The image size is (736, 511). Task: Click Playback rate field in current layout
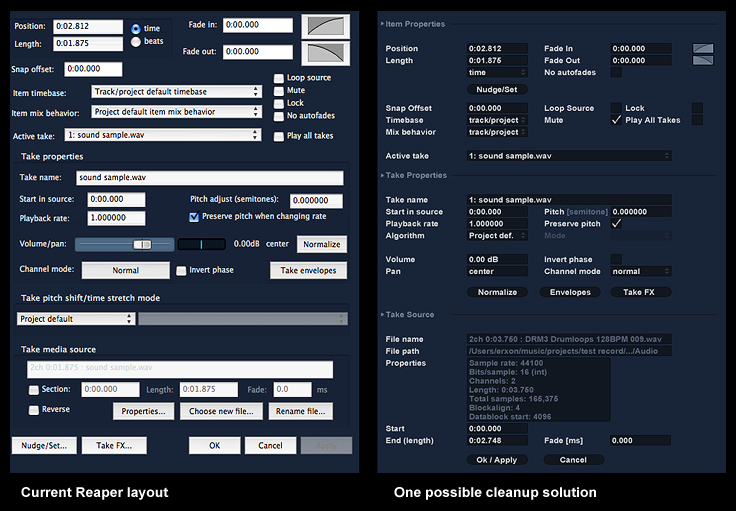click(116, 218)
